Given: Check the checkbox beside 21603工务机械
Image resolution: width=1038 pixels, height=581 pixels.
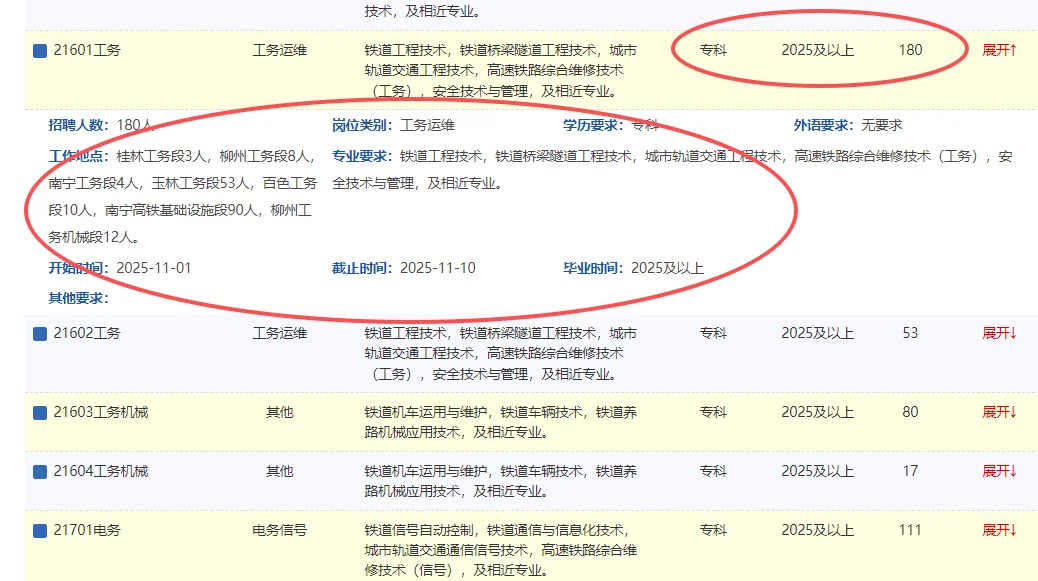Looking at the screenshot, I should click(38, 410).
